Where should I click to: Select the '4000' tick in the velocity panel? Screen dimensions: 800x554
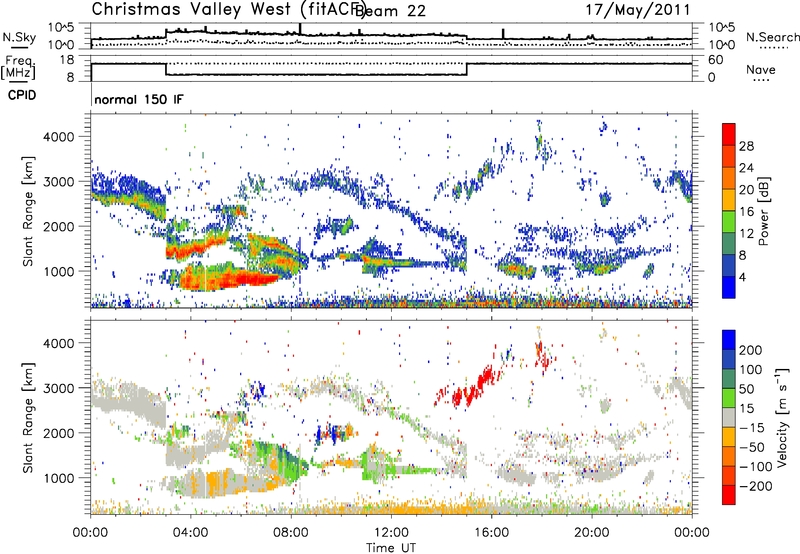point(59,343)
